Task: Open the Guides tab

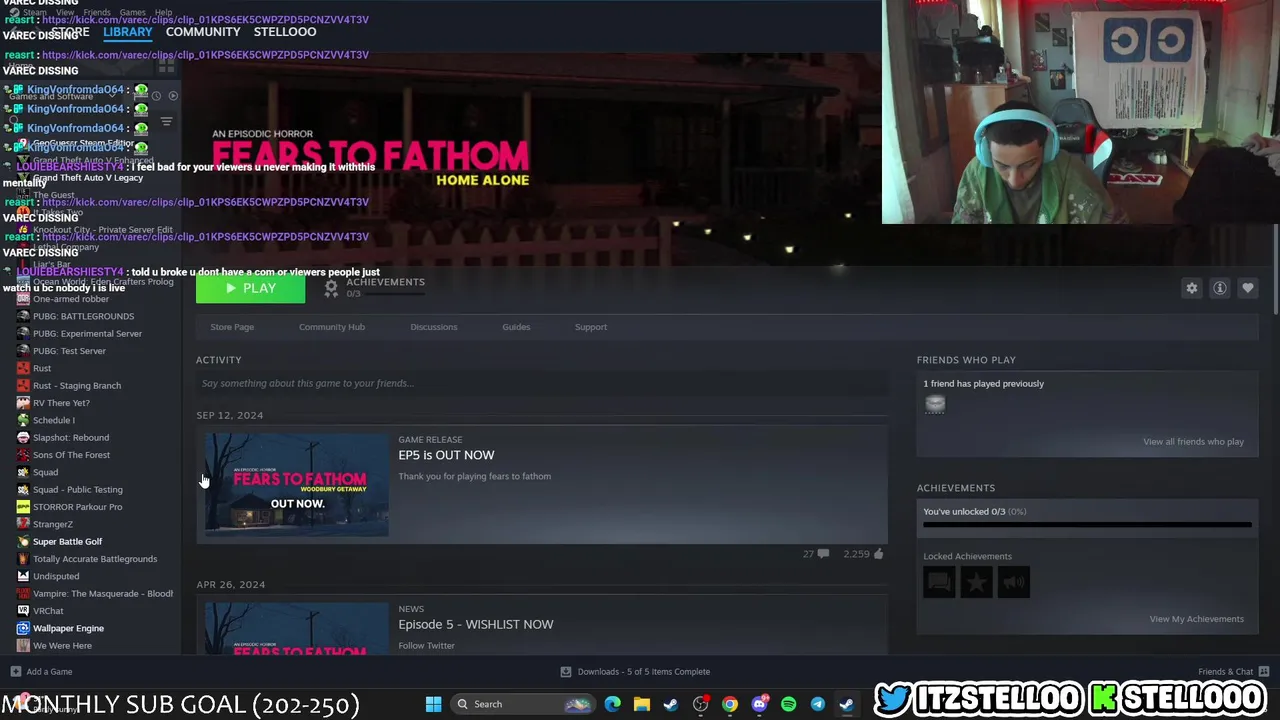Action: pyautogui.click(x=516, y=327)
